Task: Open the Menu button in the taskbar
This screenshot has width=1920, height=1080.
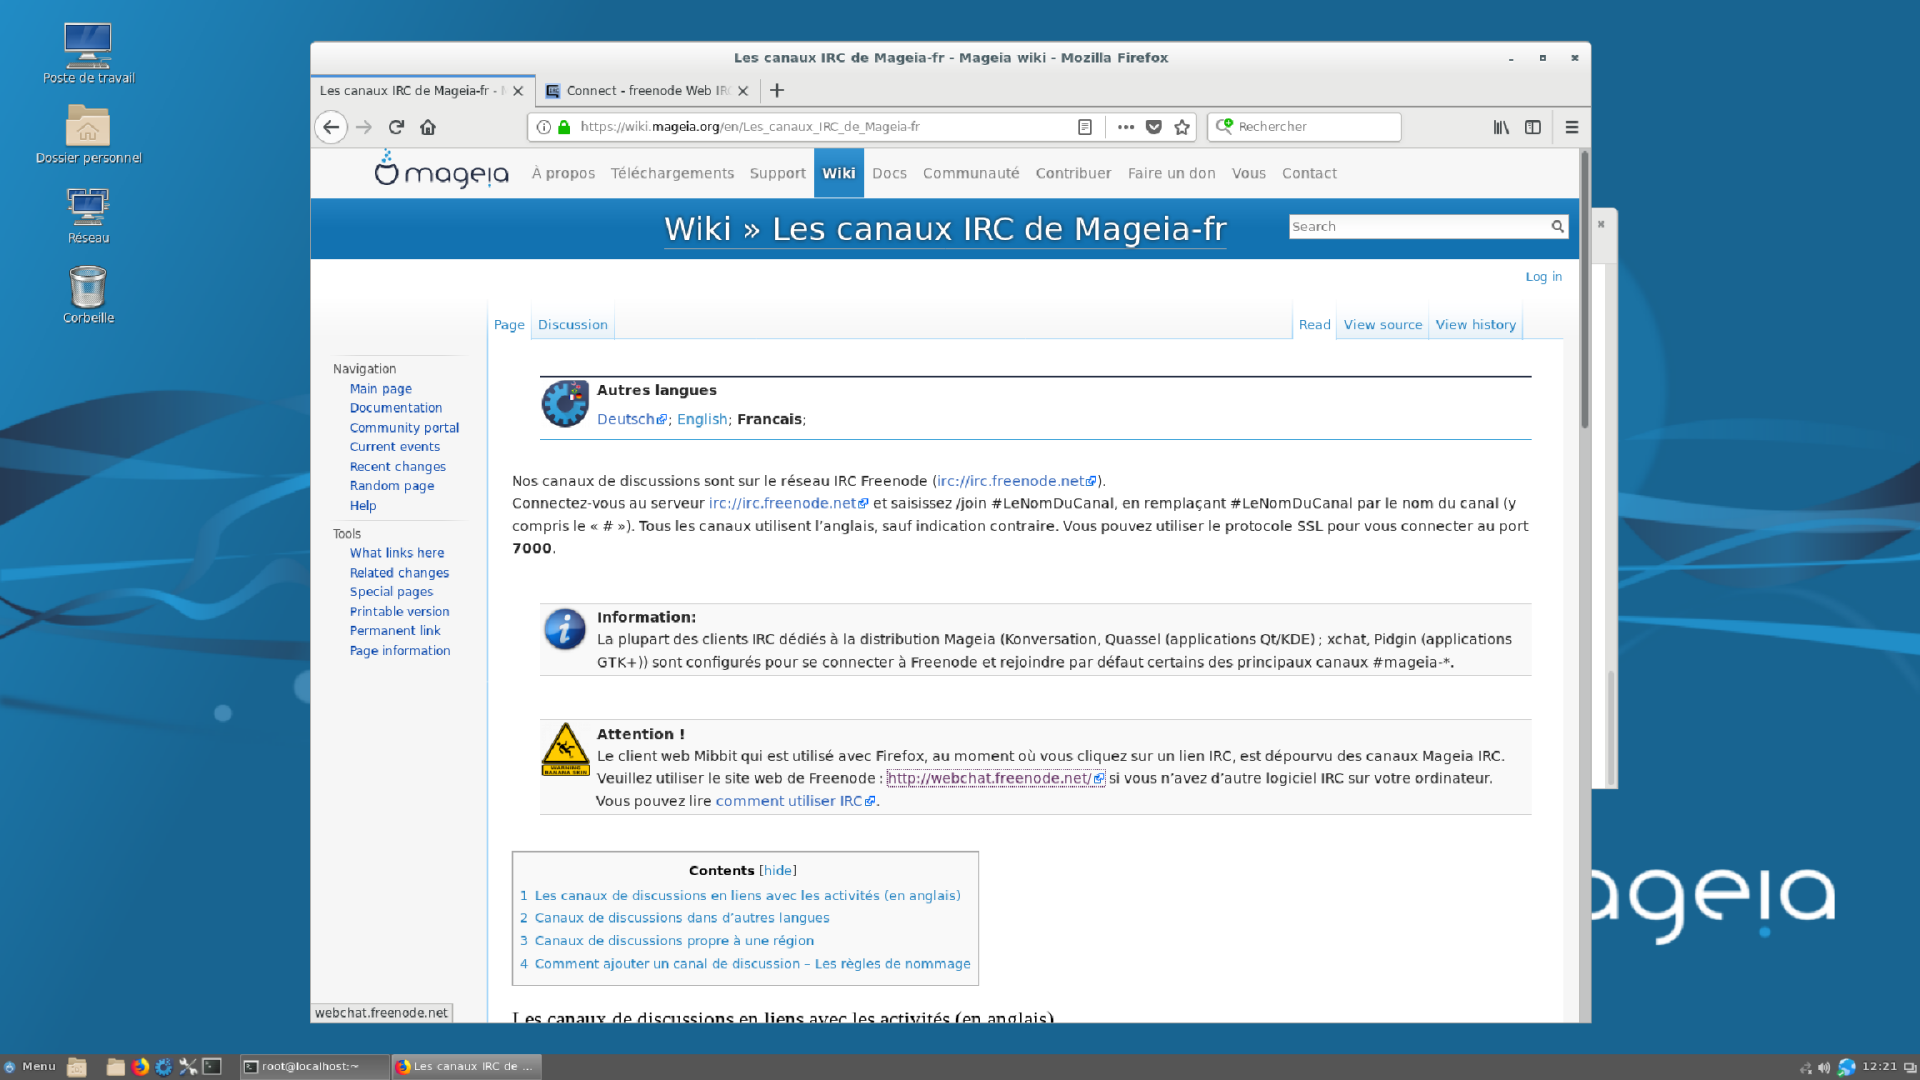Action: click(x=30, y=1067)
